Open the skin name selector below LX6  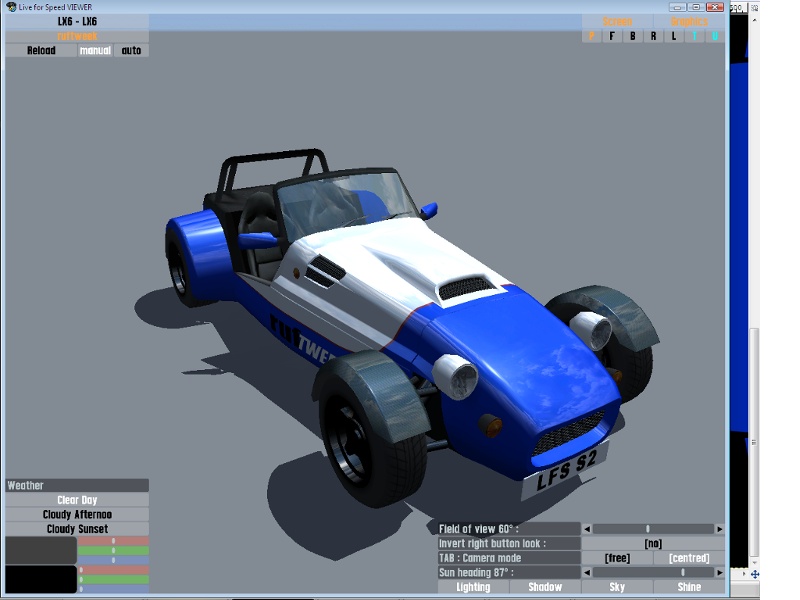77,36
